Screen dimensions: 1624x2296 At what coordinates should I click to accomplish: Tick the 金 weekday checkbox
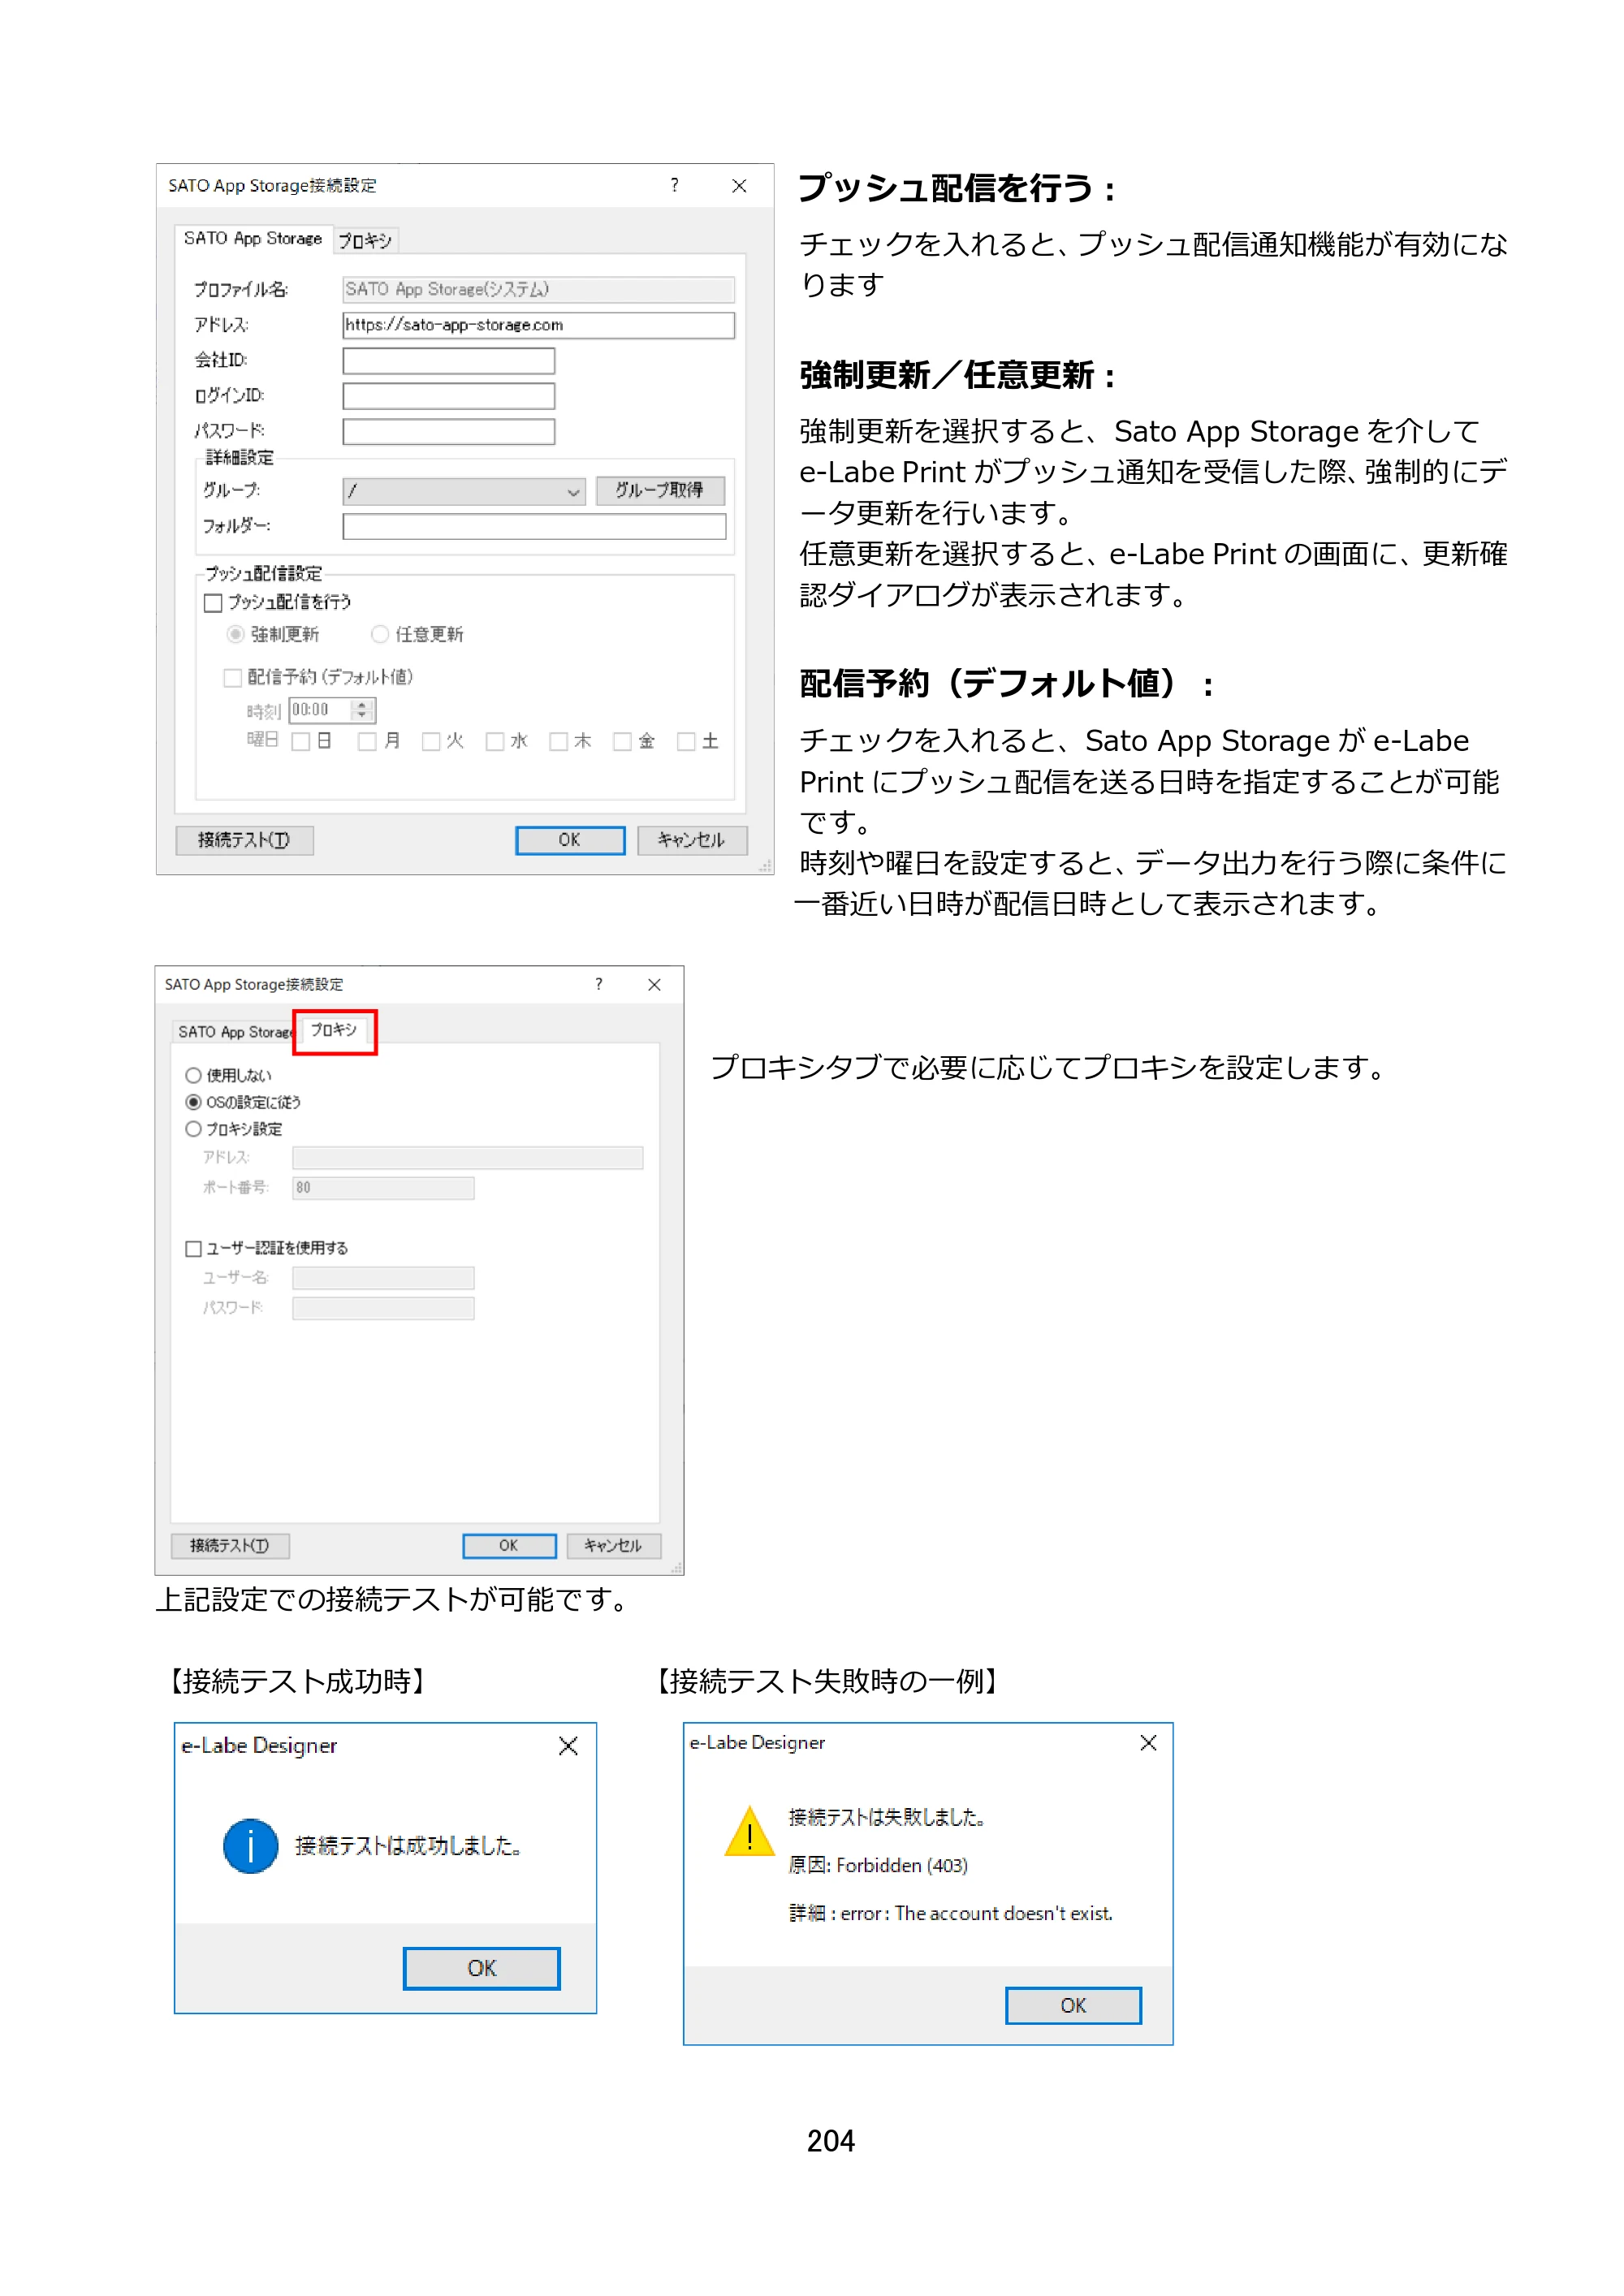coord(622,741)
